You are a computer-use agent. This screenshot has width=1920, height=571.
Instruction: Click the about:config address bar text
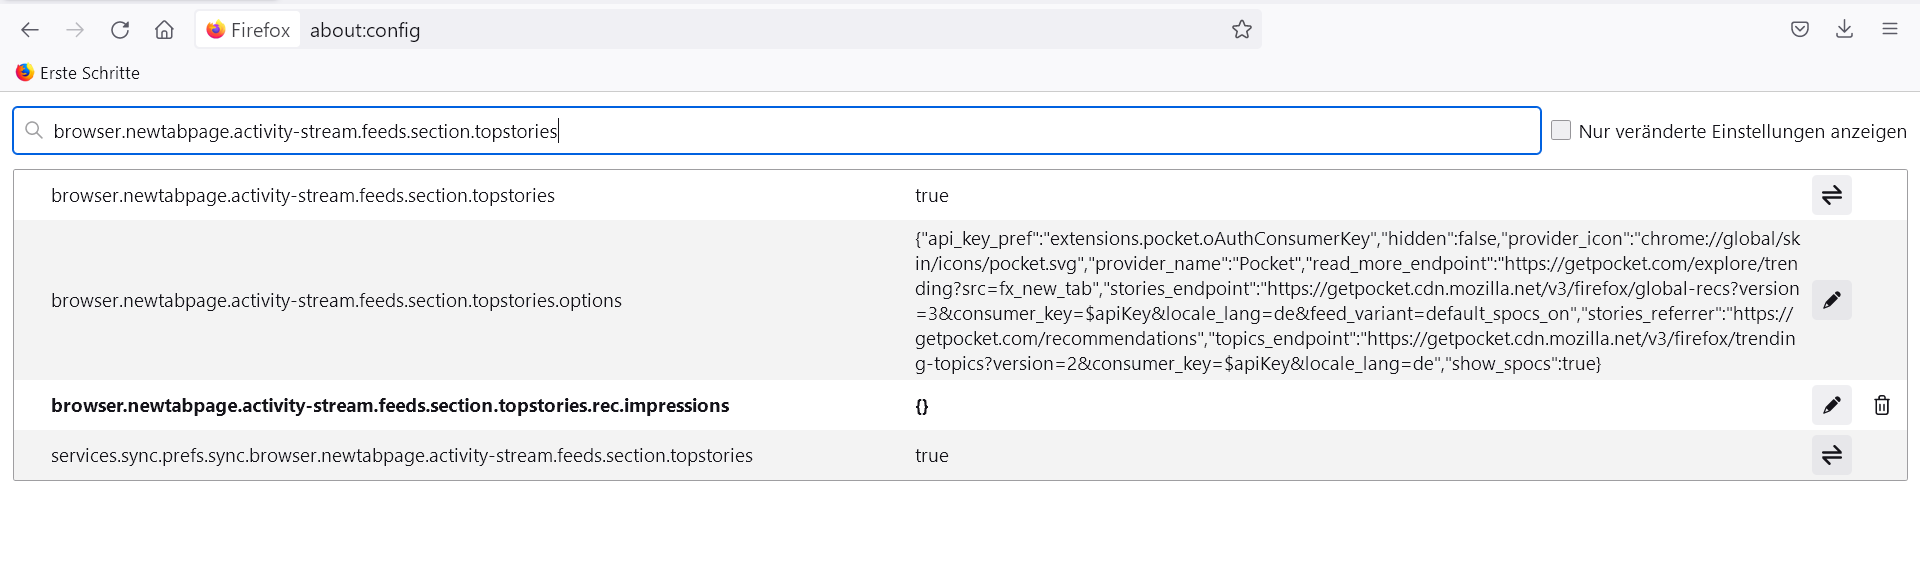(365, 30)
